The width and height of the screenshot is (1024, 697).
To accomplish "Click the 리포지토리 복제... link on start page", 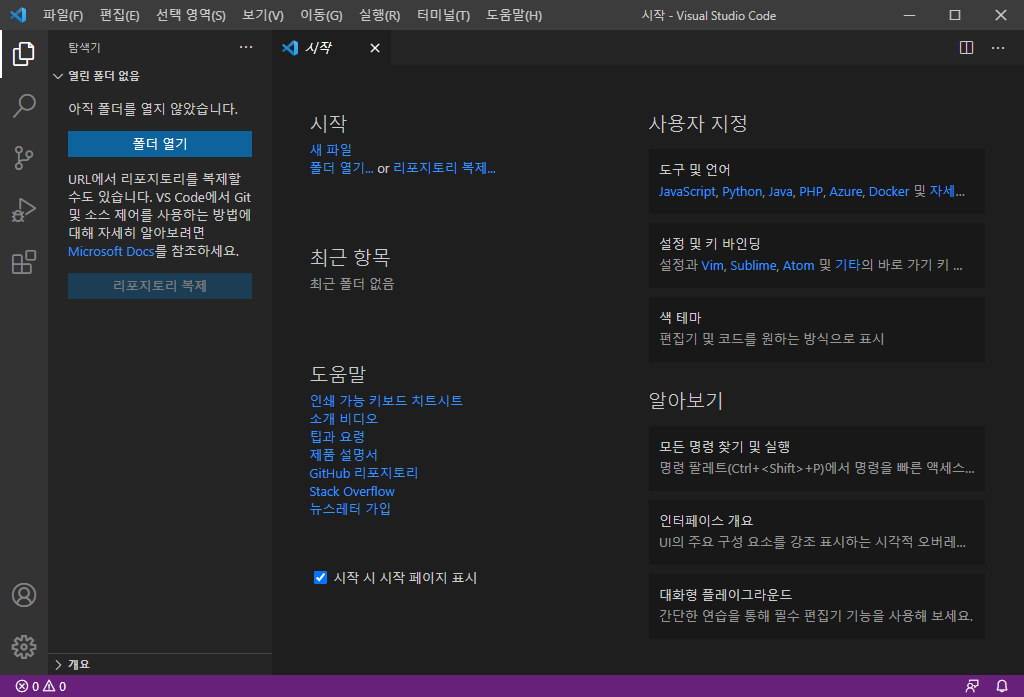I will [x=444, y=168].
